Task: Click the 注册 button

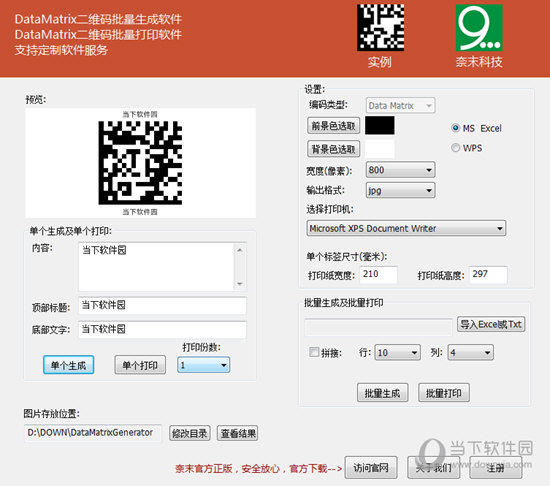Action: coord(496,467)
